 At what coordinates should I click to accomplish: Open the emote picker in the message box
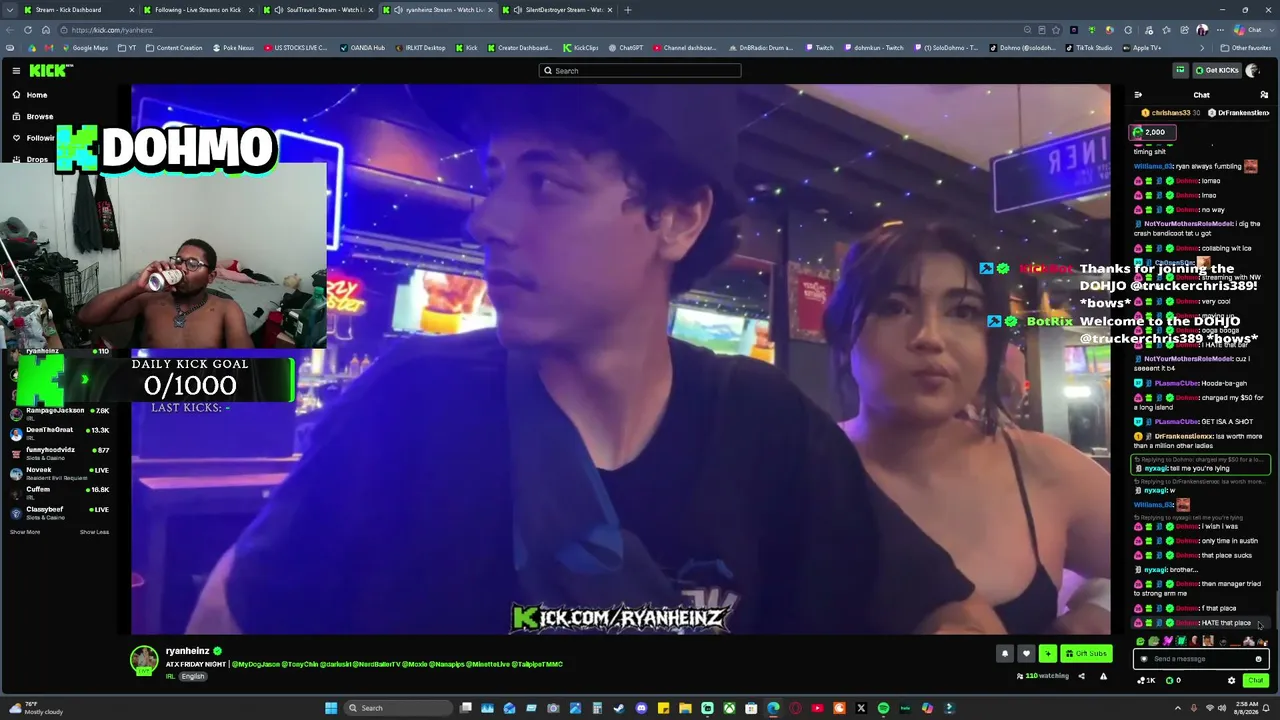pos(1258,659)
